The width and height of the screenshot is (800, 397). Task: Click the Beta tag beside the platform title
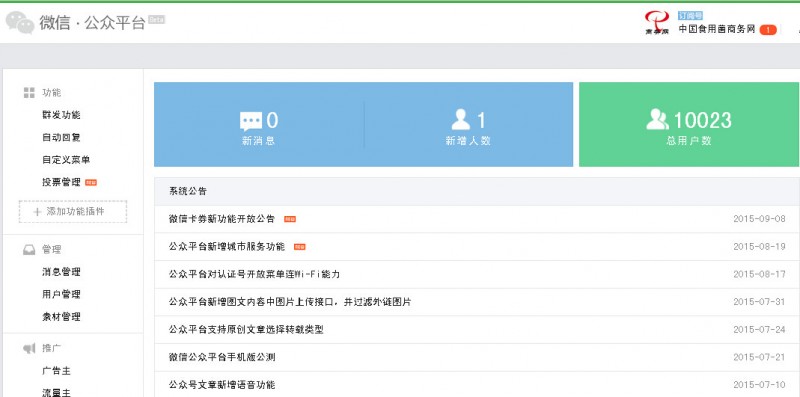pyautogui.click(x=156, y=19)
